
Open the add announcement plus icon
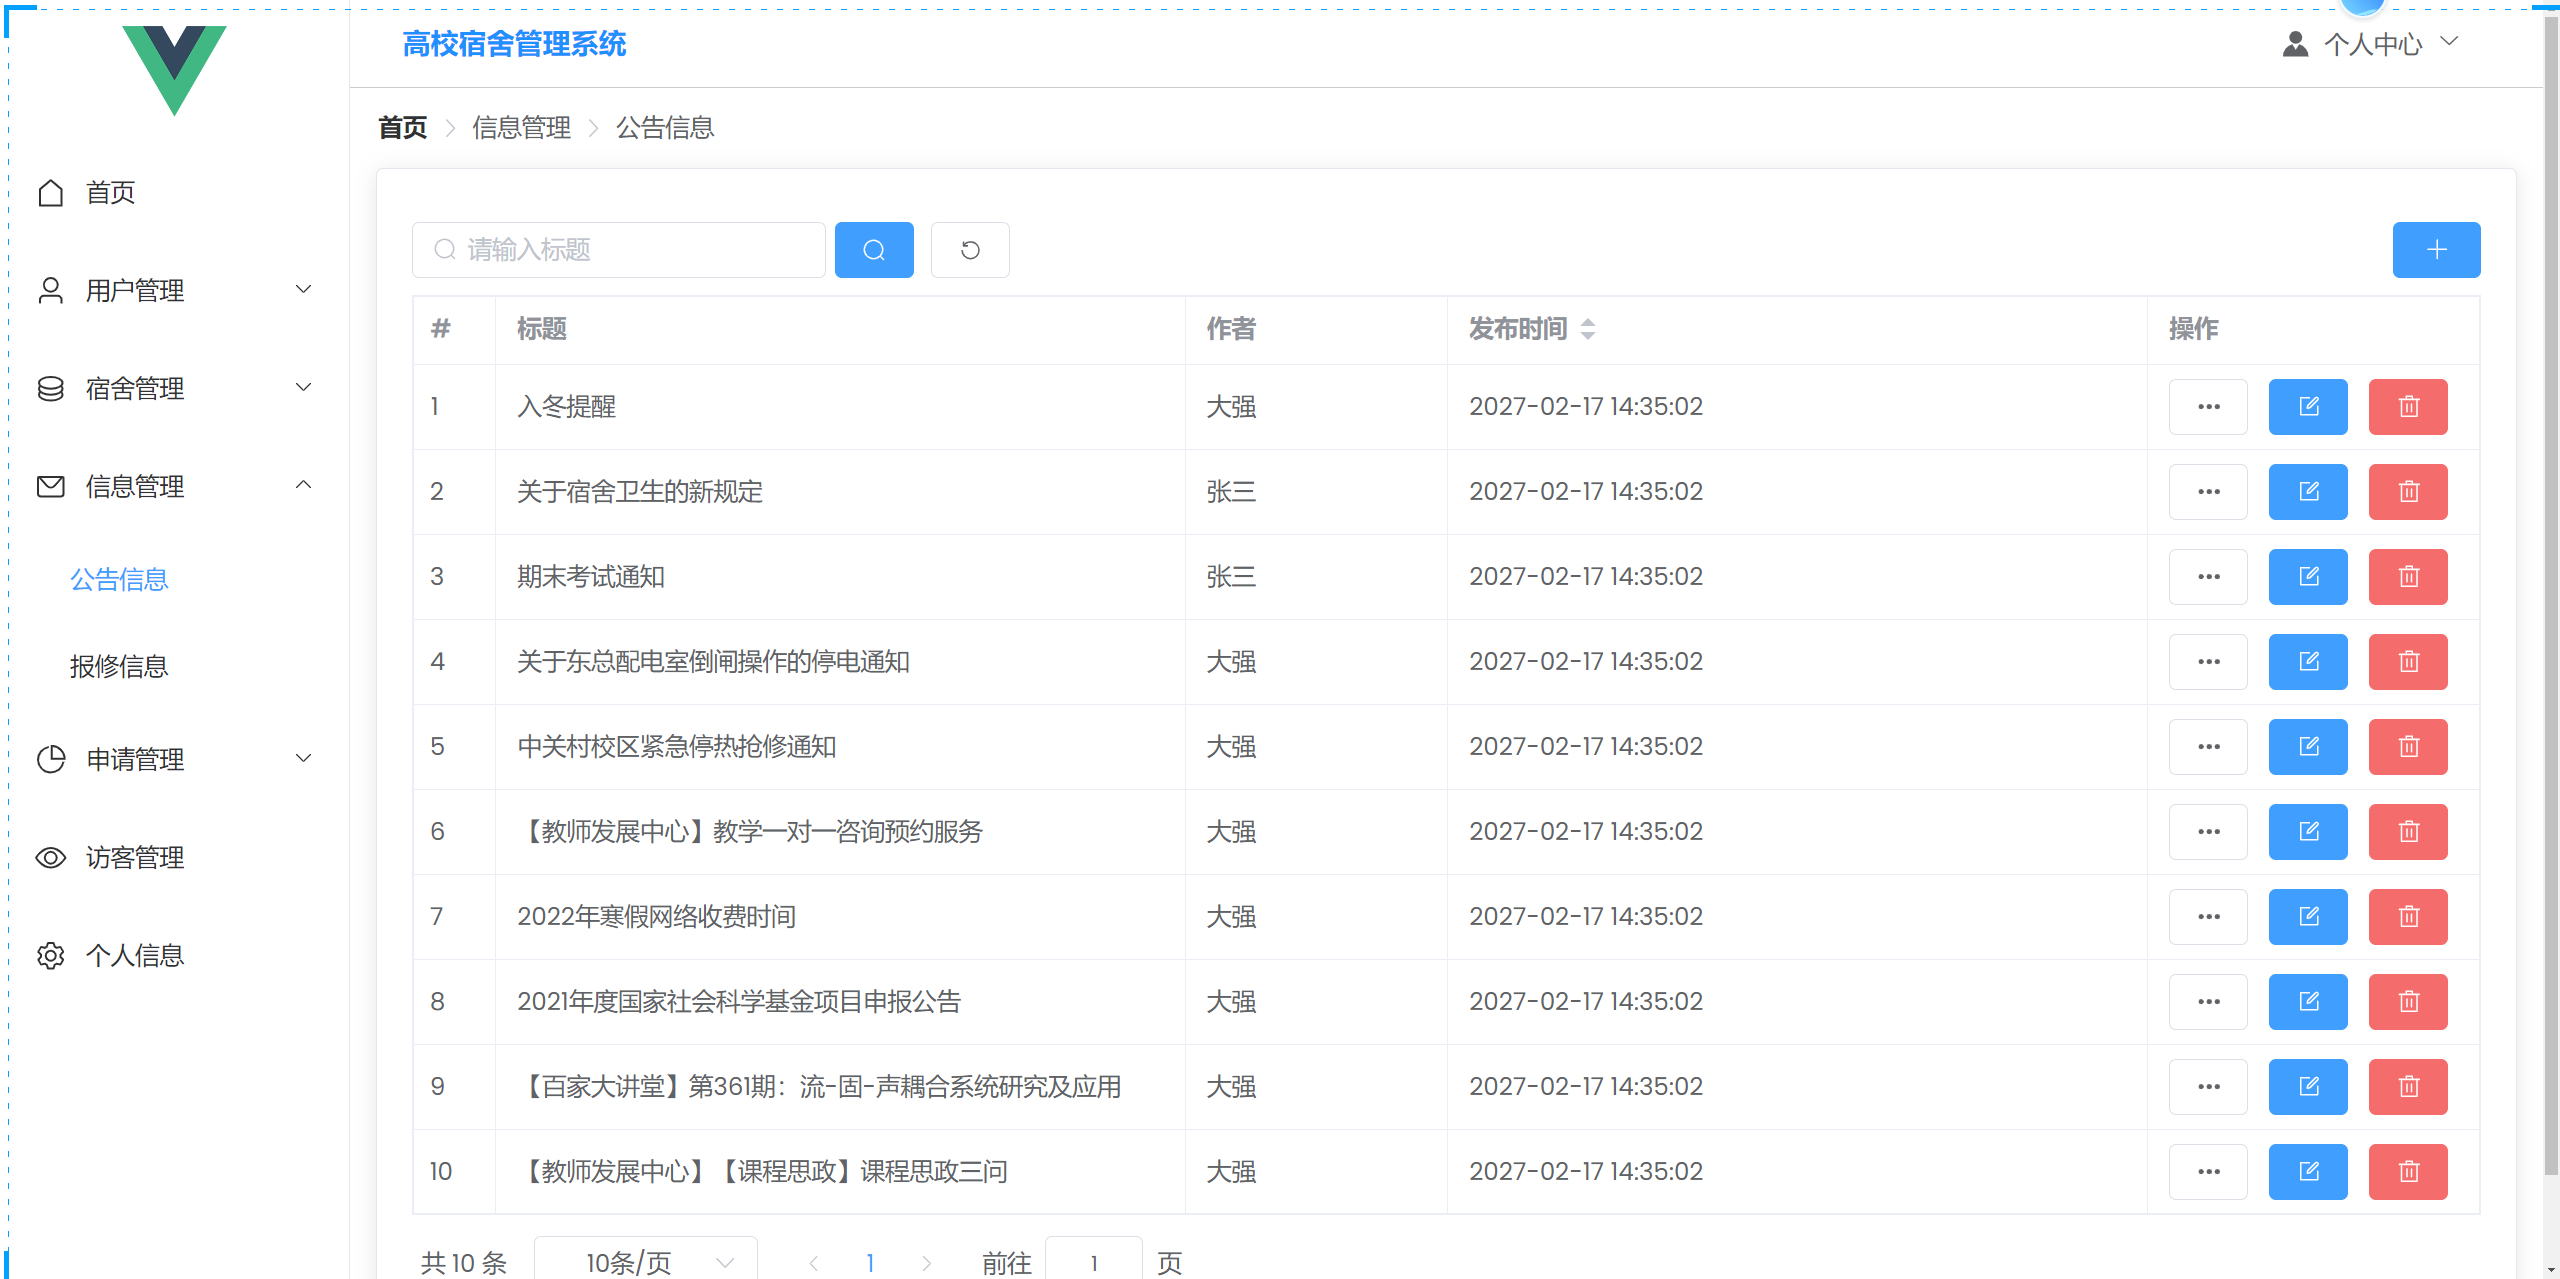click(x=2436, y=250)
